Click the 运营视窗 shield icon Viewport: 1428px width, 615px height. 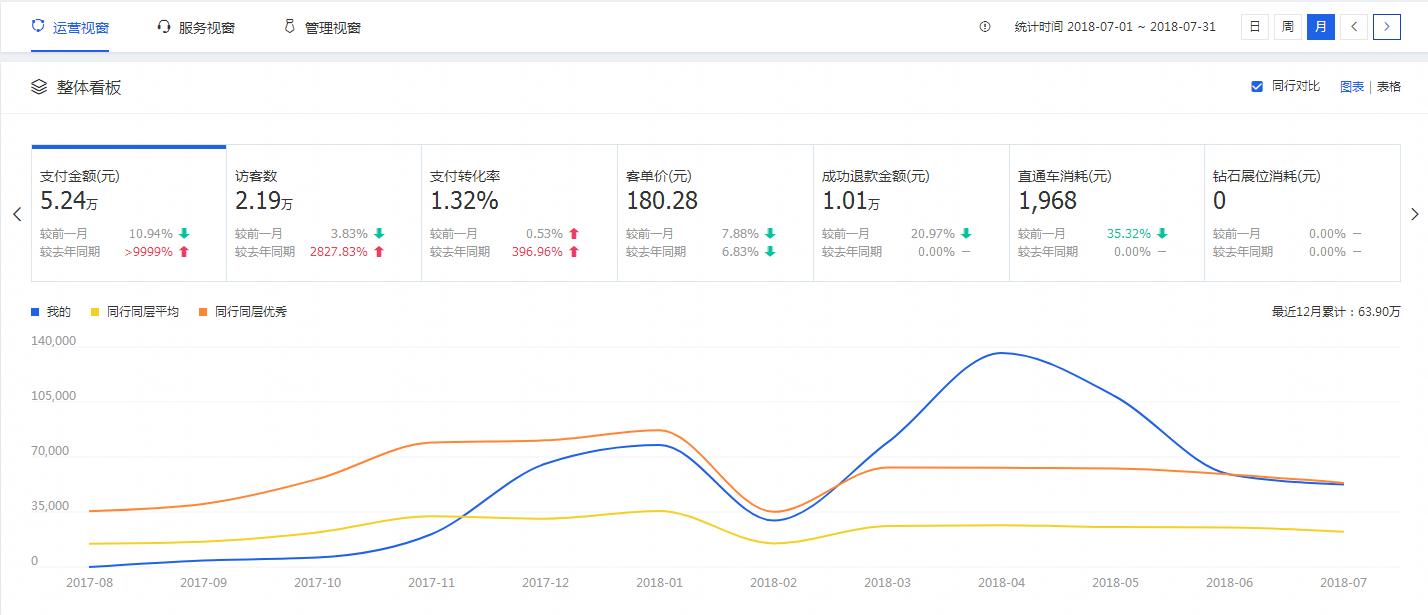tap(38, 26)
